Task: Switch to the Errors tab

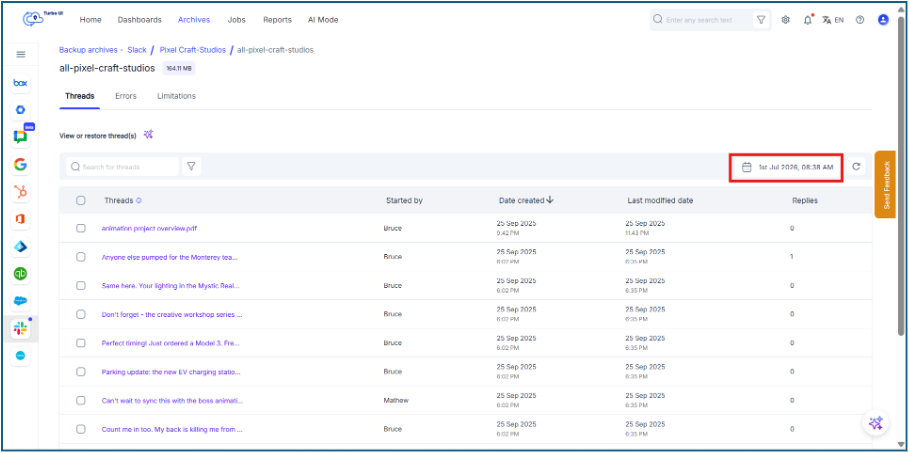Action: pyautogui.click(x=126, y=96)
